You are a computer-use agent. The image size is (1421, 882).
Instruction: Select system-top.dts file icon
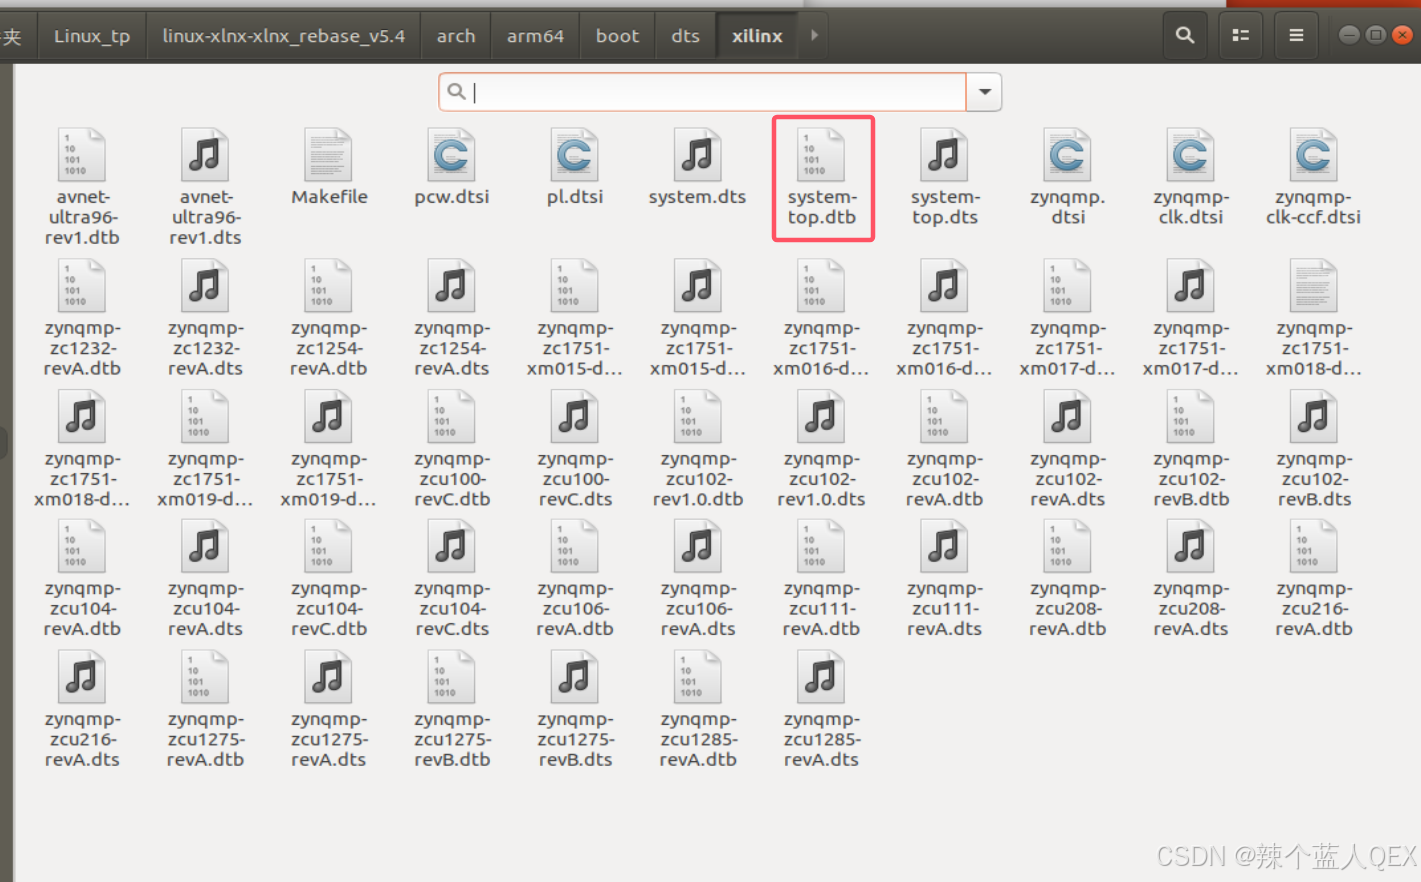(x=945, y=155)
